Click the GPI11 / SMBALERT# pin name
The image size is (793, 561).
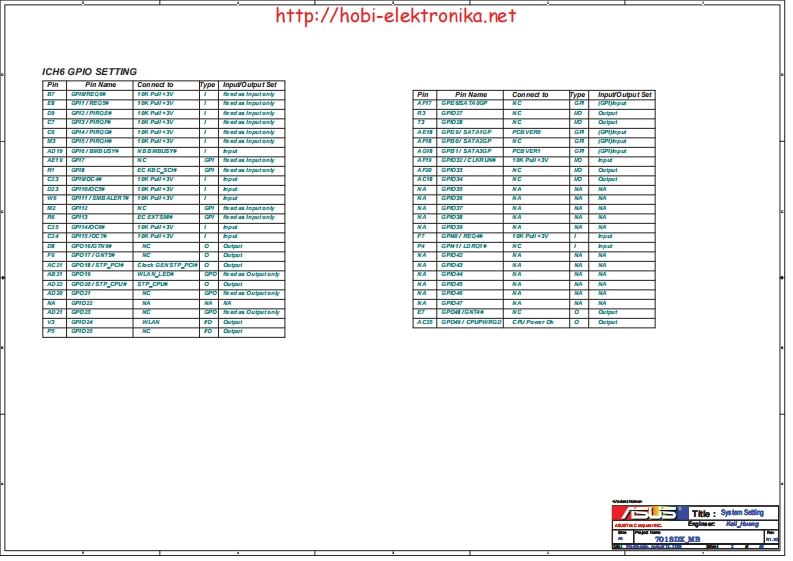coord(100,198)
